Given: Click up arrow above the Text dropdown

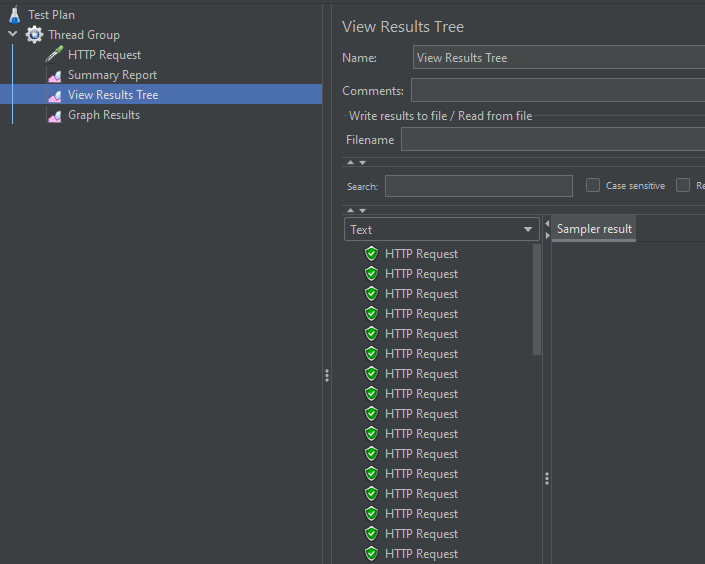Looking at the screenshot, I should click(x=351, y=210).
